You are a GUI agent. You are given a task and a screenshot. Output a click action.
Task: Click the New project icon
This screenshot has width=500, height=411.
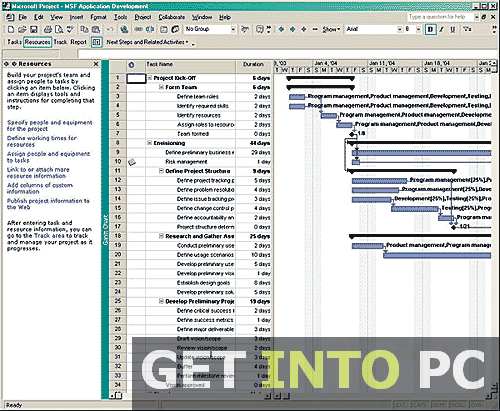coord(11,29)
